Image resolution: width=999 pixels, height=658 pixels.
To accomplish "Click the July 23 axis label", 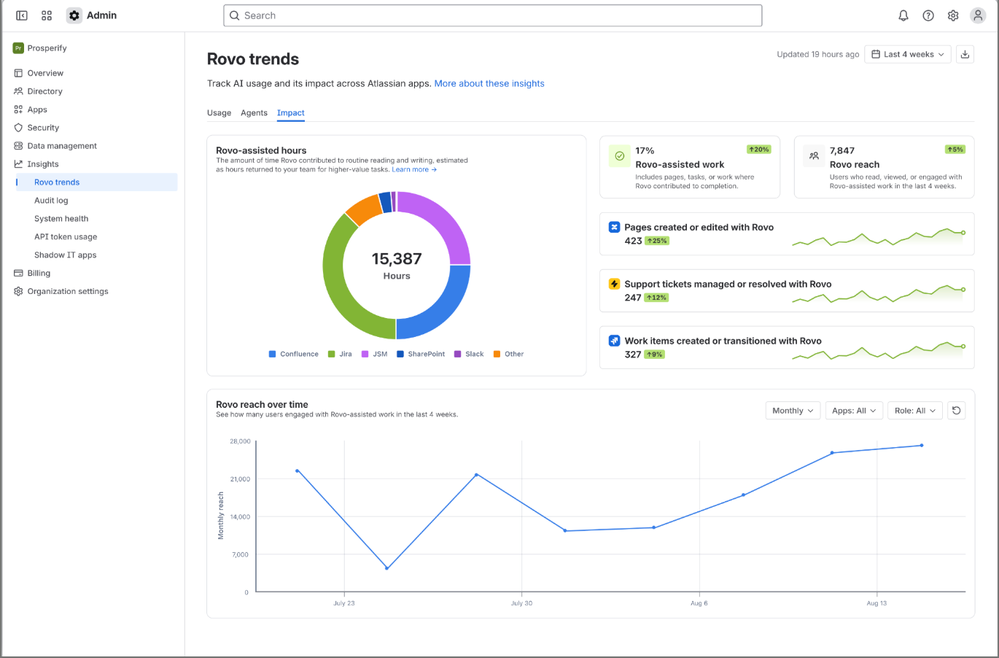I will [344, 603].
